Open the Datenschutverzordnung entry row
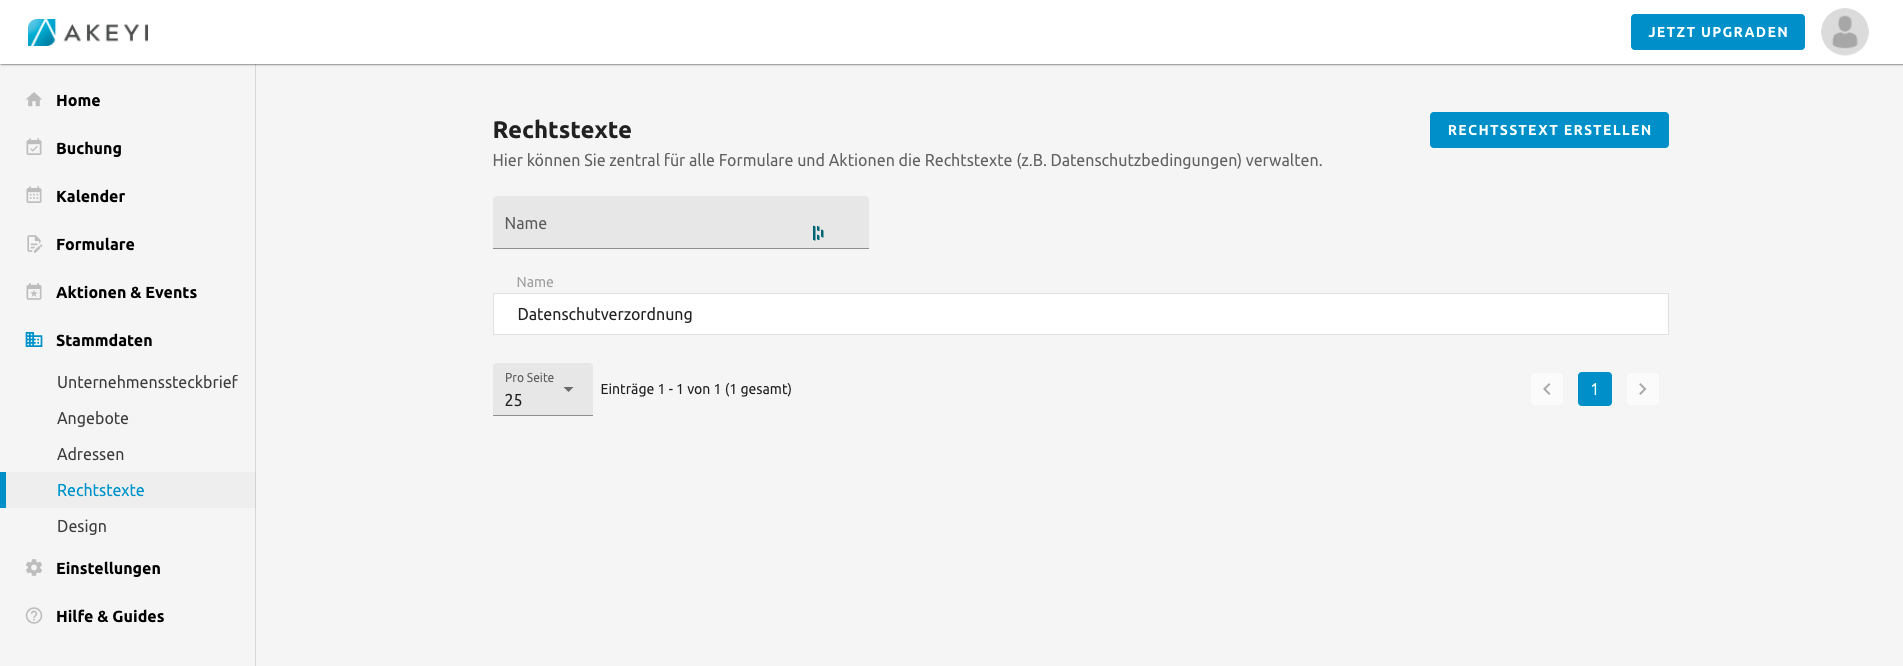The image size is (1903, 666). pos(1080,314)
